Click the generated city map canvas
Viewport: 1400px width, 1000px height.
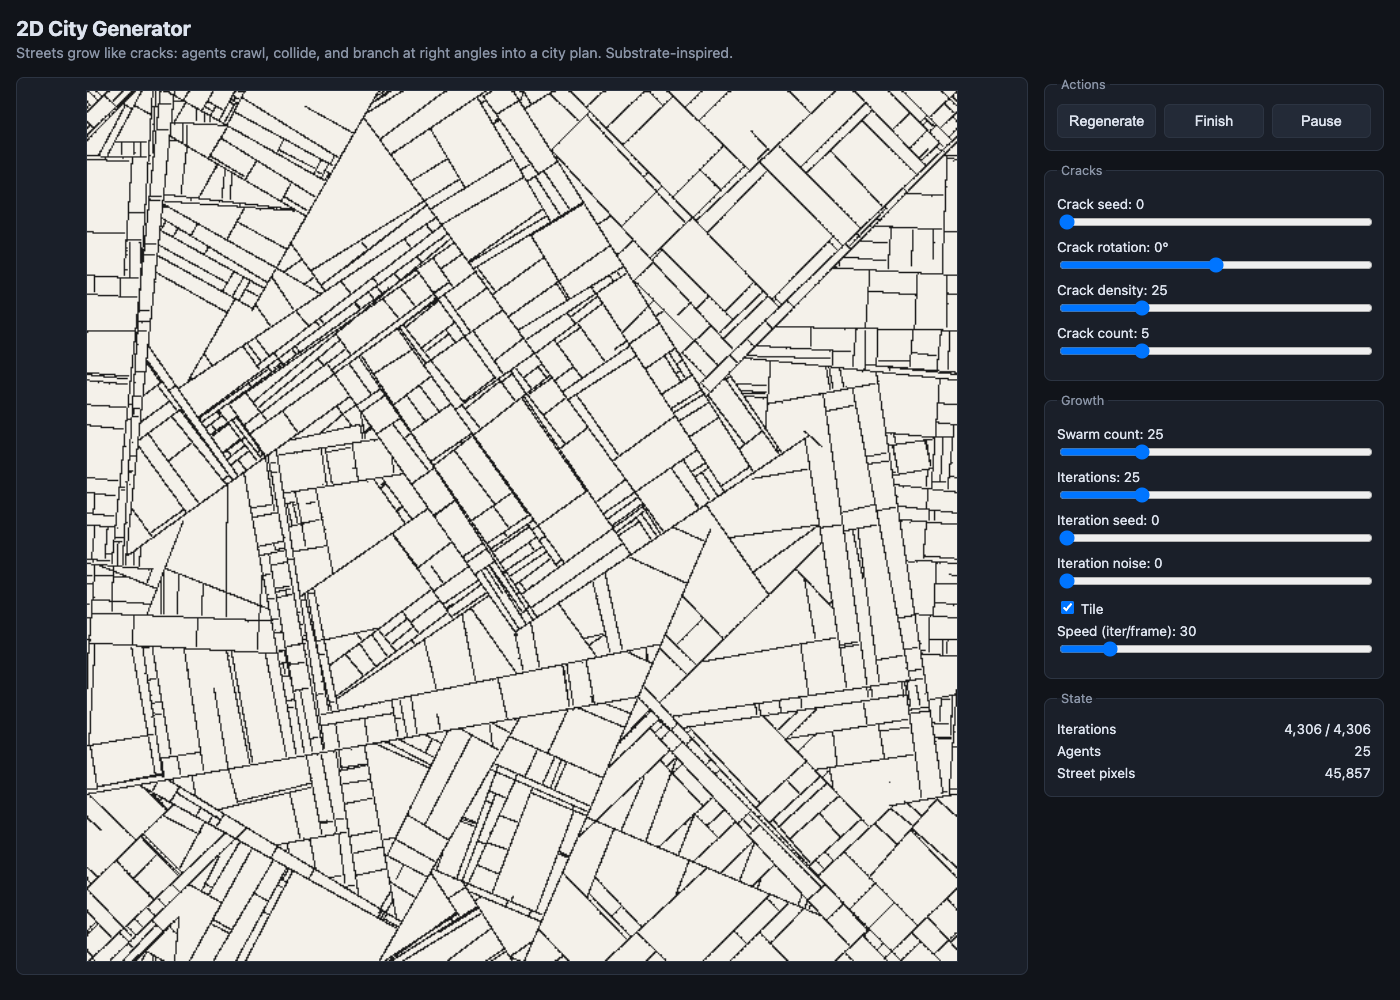[x=522, y=526]
